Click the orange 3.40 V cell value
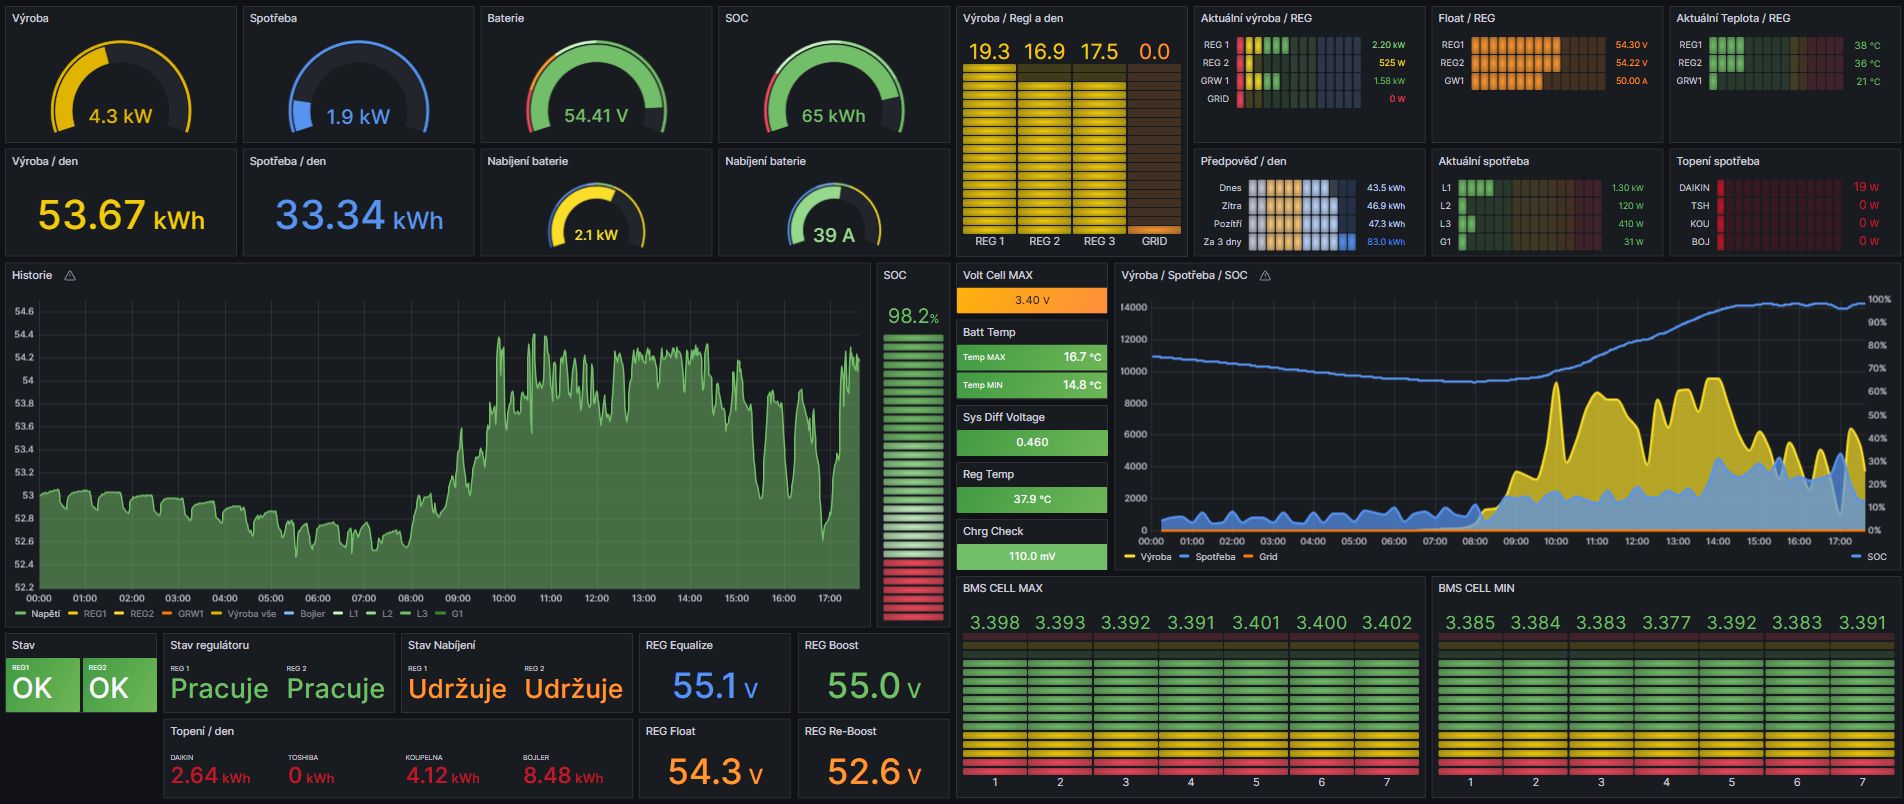This screenshot has width=1904, height=804. pos(1032,300)
